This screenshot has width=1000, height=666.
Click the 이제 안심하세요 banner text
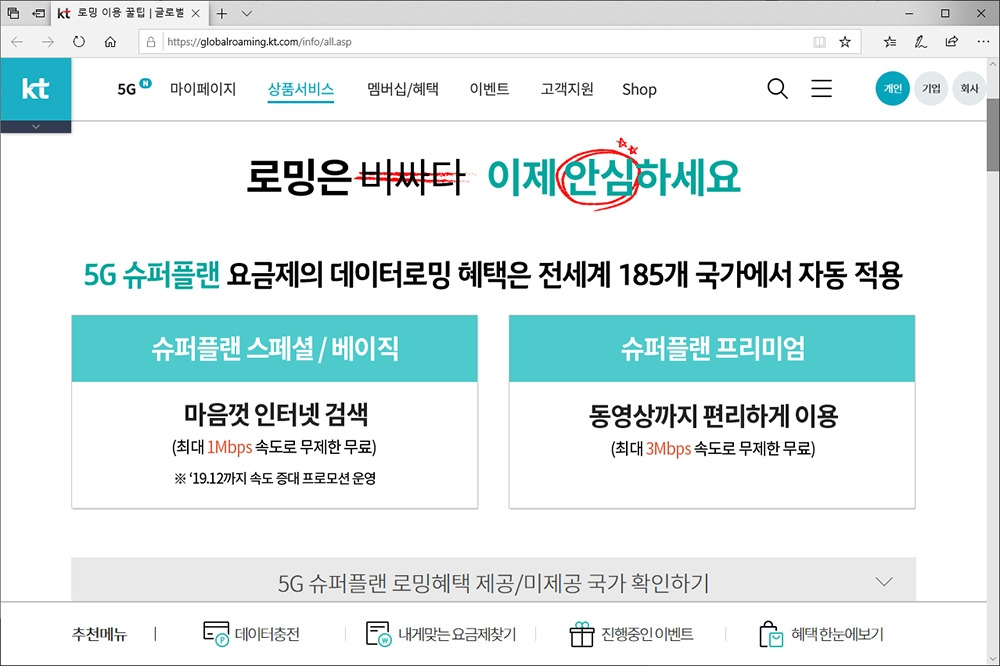pos(614,177)
